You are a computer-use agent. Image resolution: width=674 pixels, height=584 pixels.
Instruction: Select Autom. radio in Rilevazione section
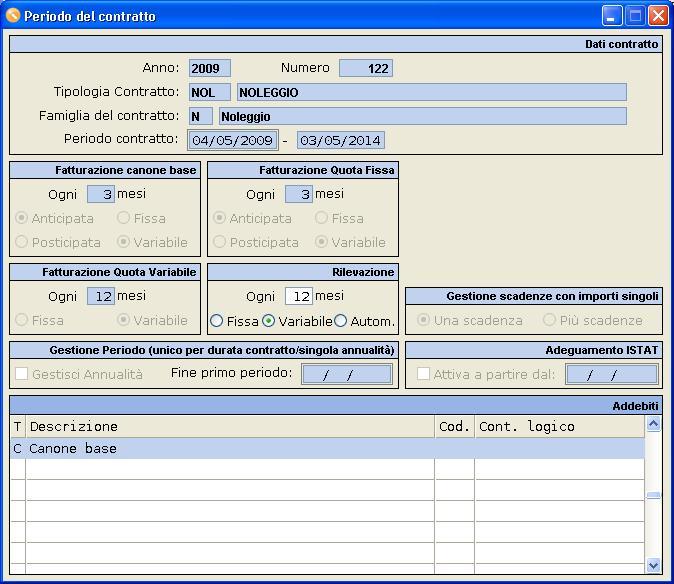340,321
